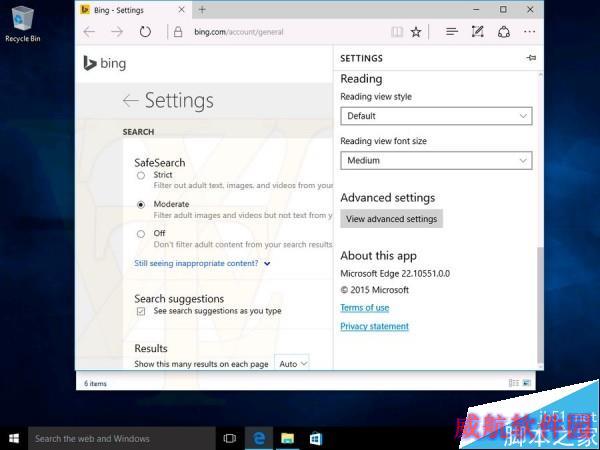Click Search the web and Windows box

pos(122,439)
